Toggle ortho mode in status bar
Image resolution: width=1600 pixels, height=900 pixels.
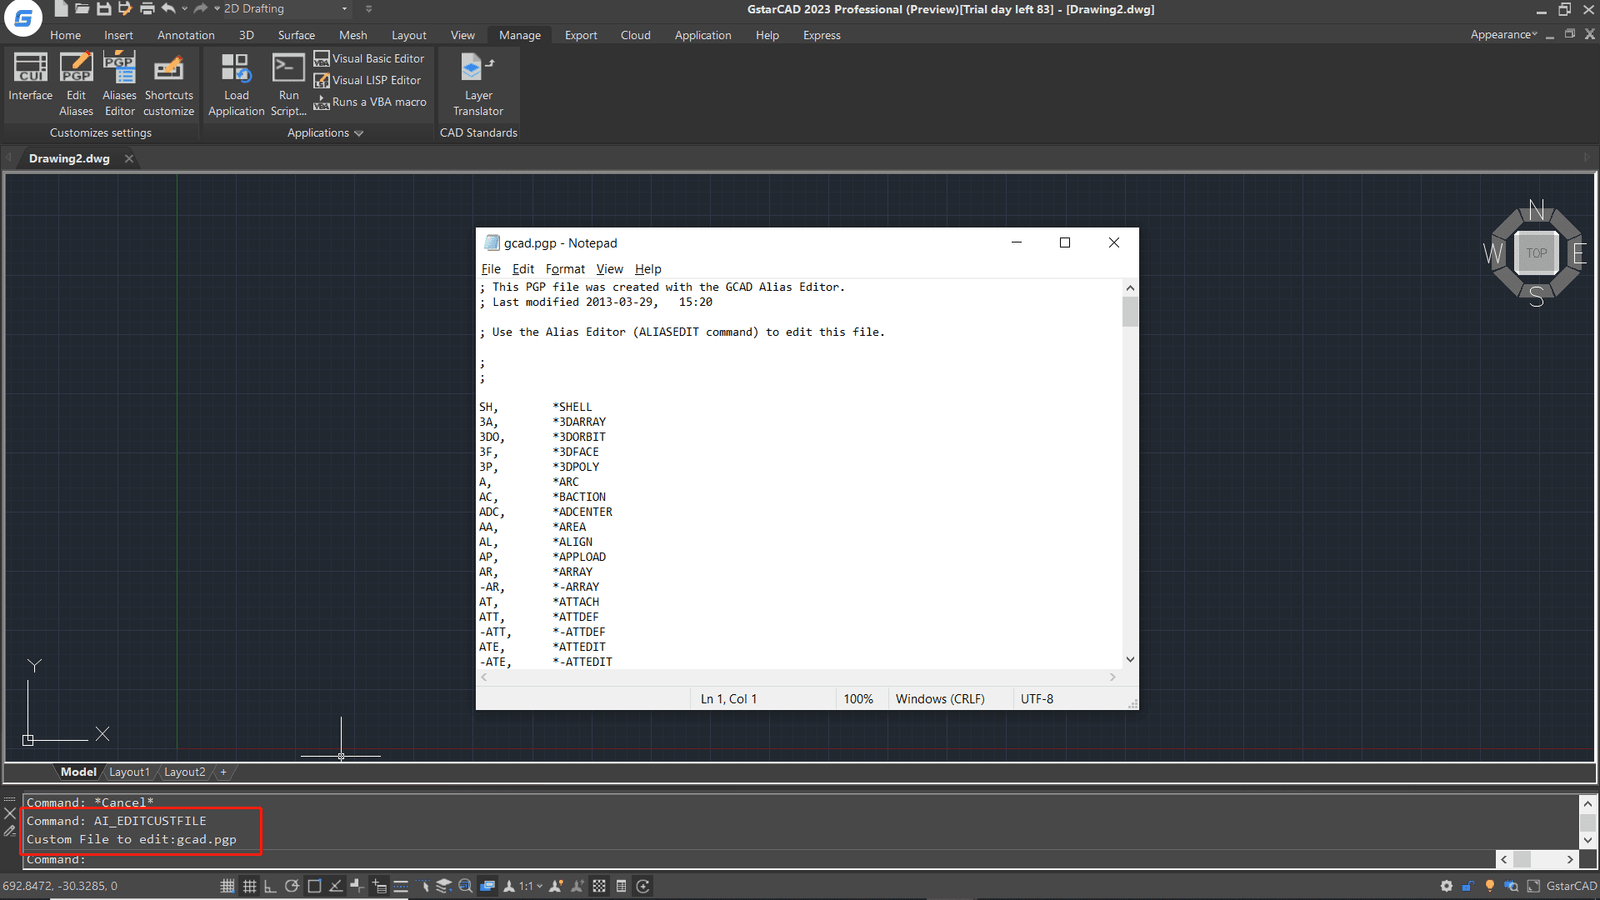[270, 886]
